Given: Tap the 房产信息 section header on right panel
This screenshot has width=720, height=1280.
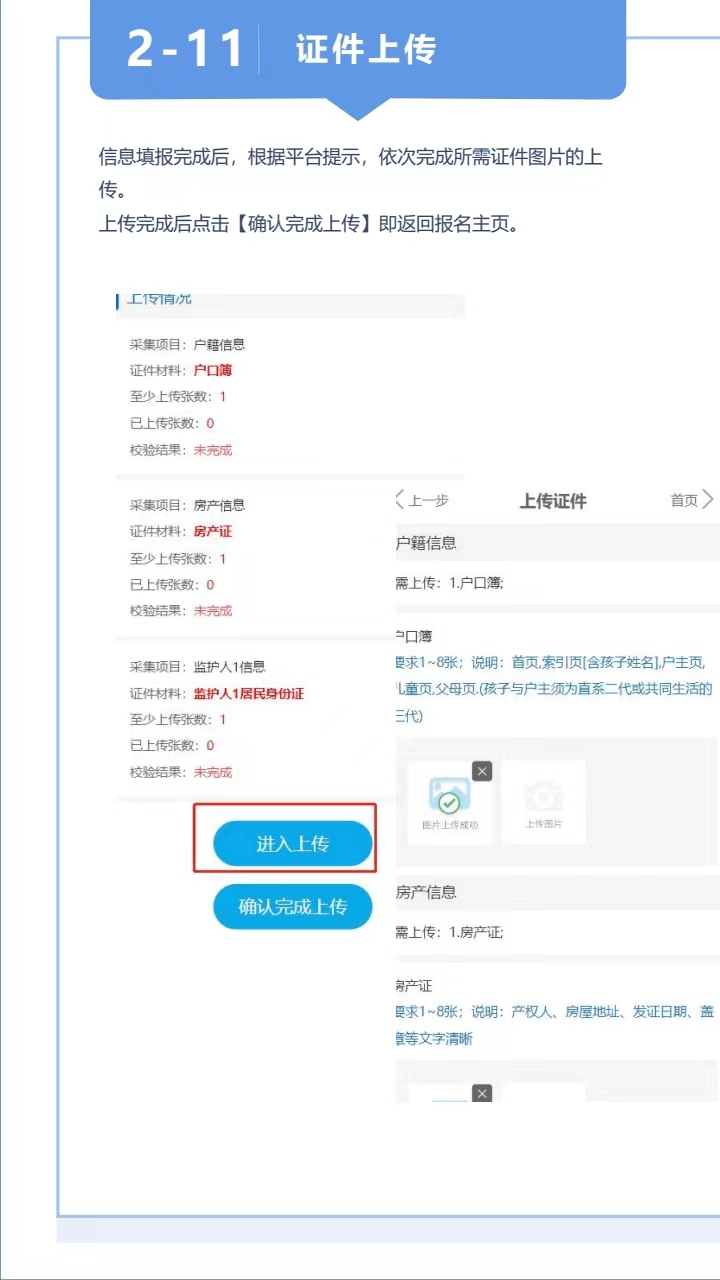Looking at the screenshot, I should pos(427,892).
